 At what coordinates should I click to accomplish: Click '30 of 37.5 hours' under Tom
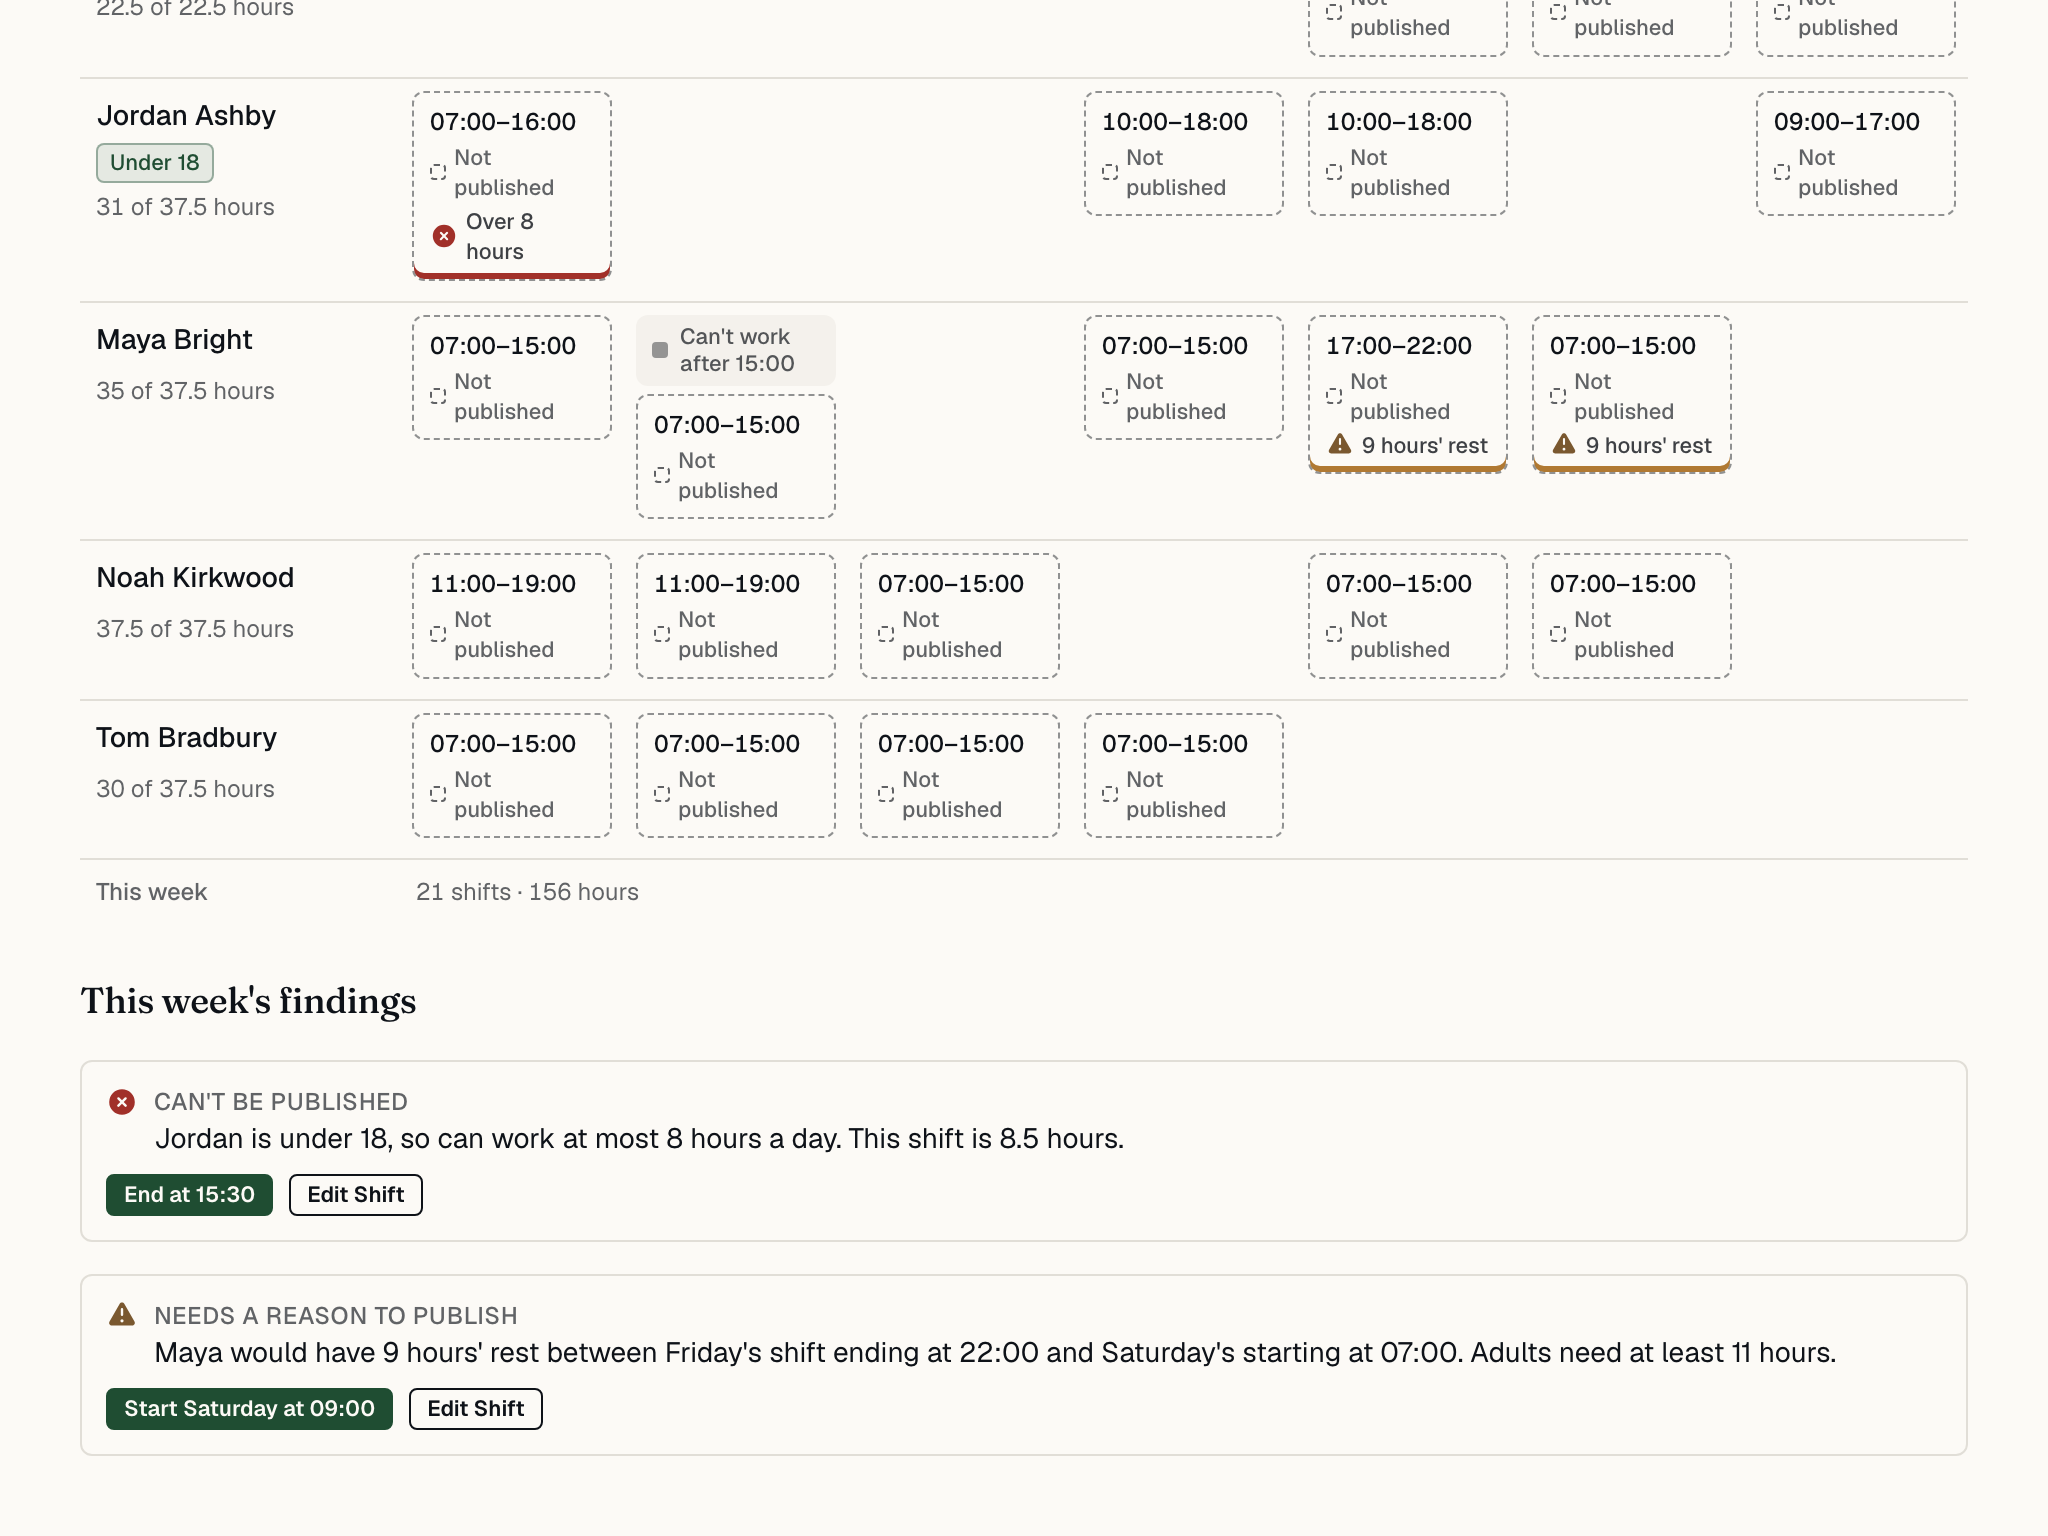185,789
